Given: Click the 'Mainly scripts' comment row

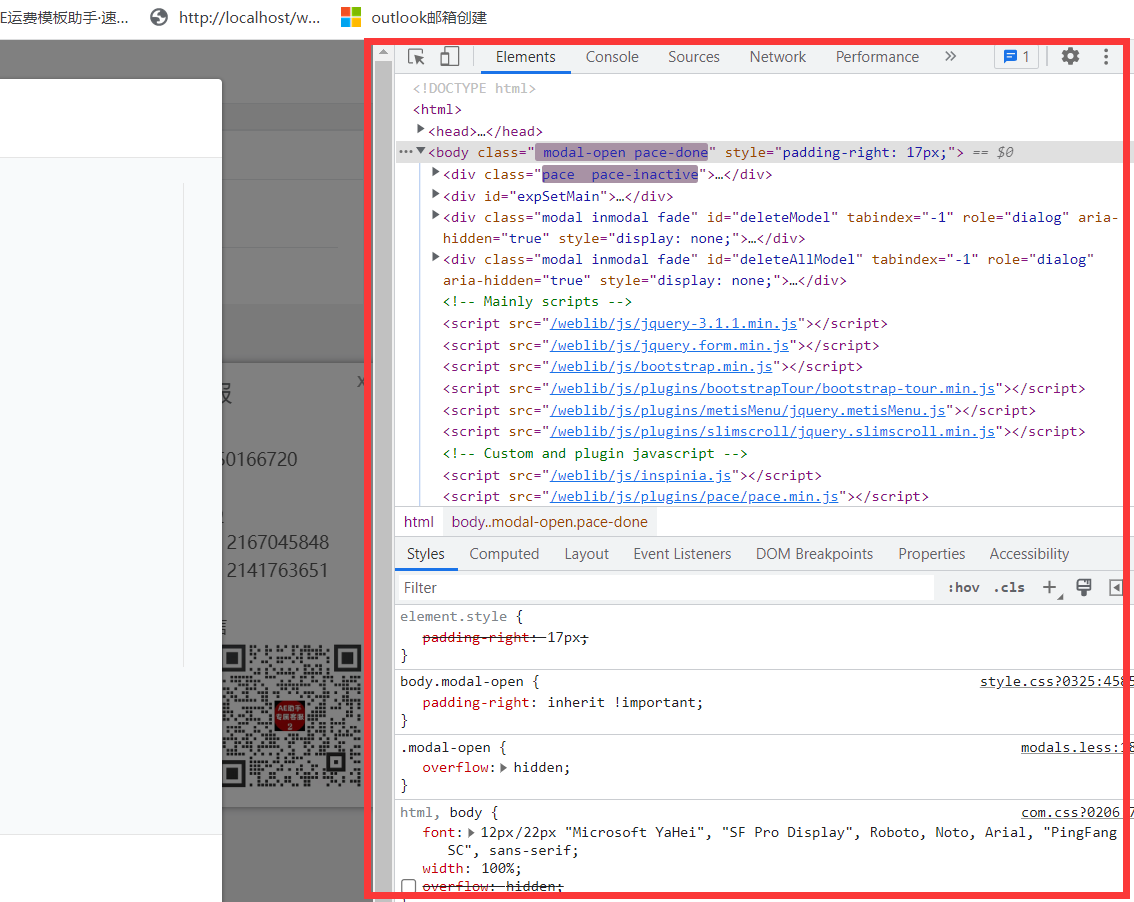Looking at the screenshot, I should click(x=537, y=302).
